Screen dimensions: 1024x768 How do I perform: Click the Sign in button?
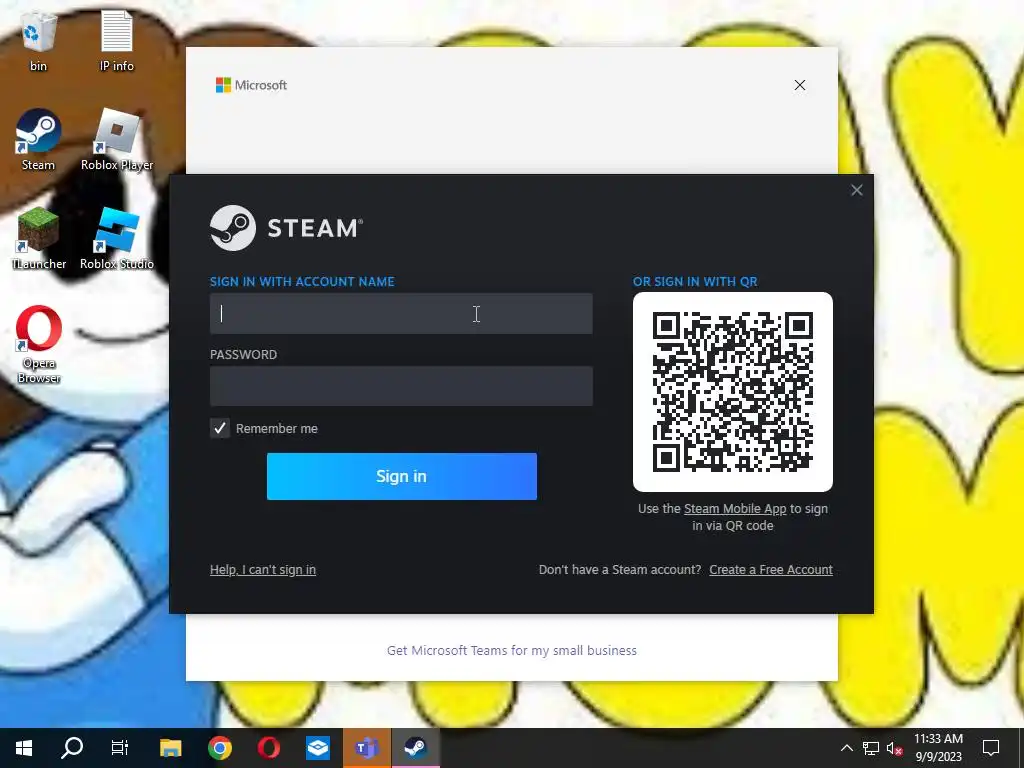[402, 476]
